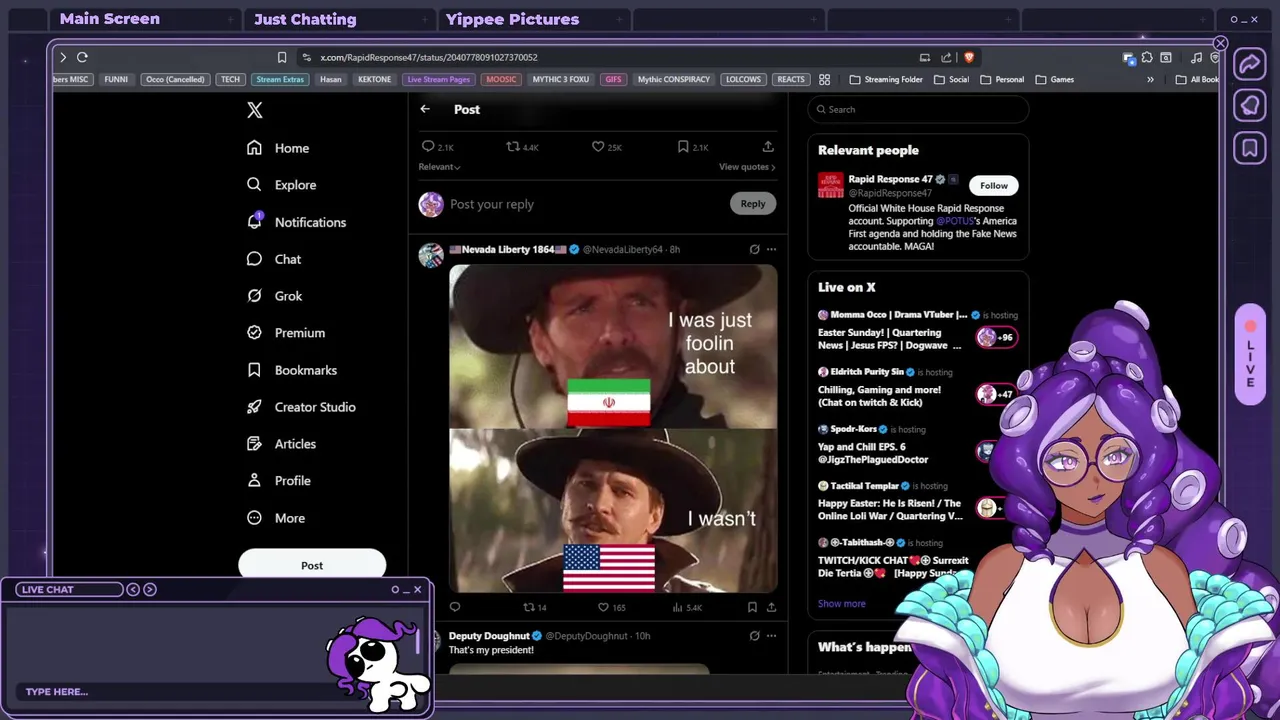
Task: Click the Live Chat left arrow
Action: (133, 589)
